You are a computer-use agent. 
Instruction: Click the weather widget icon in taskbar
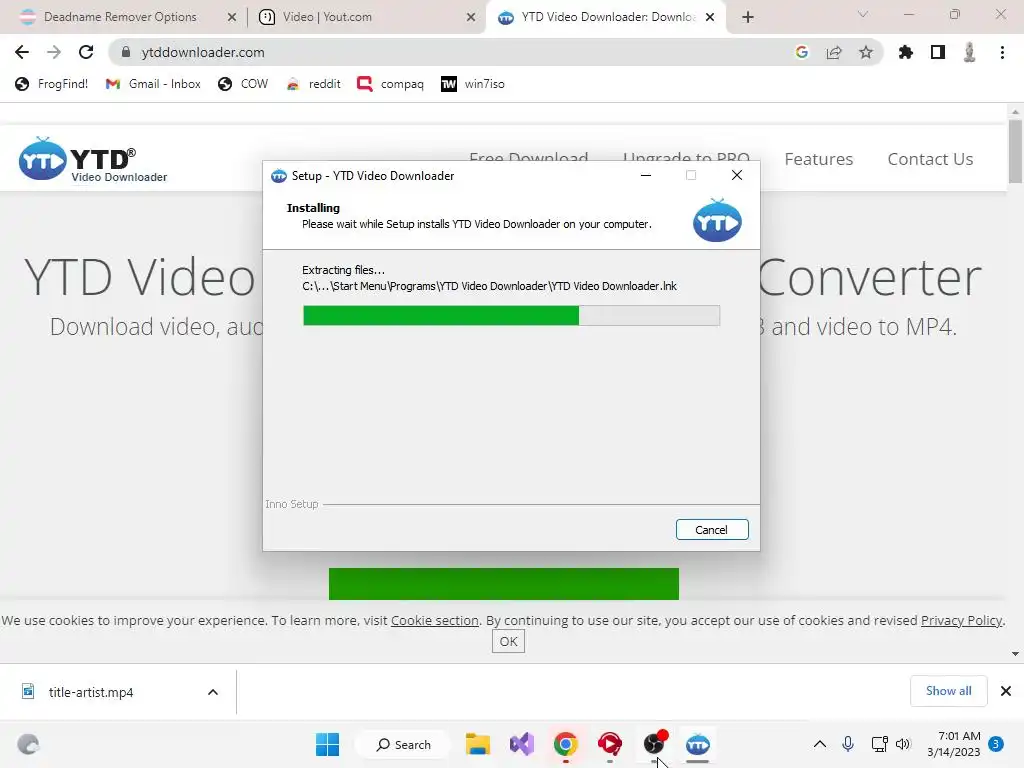[28, 744]
